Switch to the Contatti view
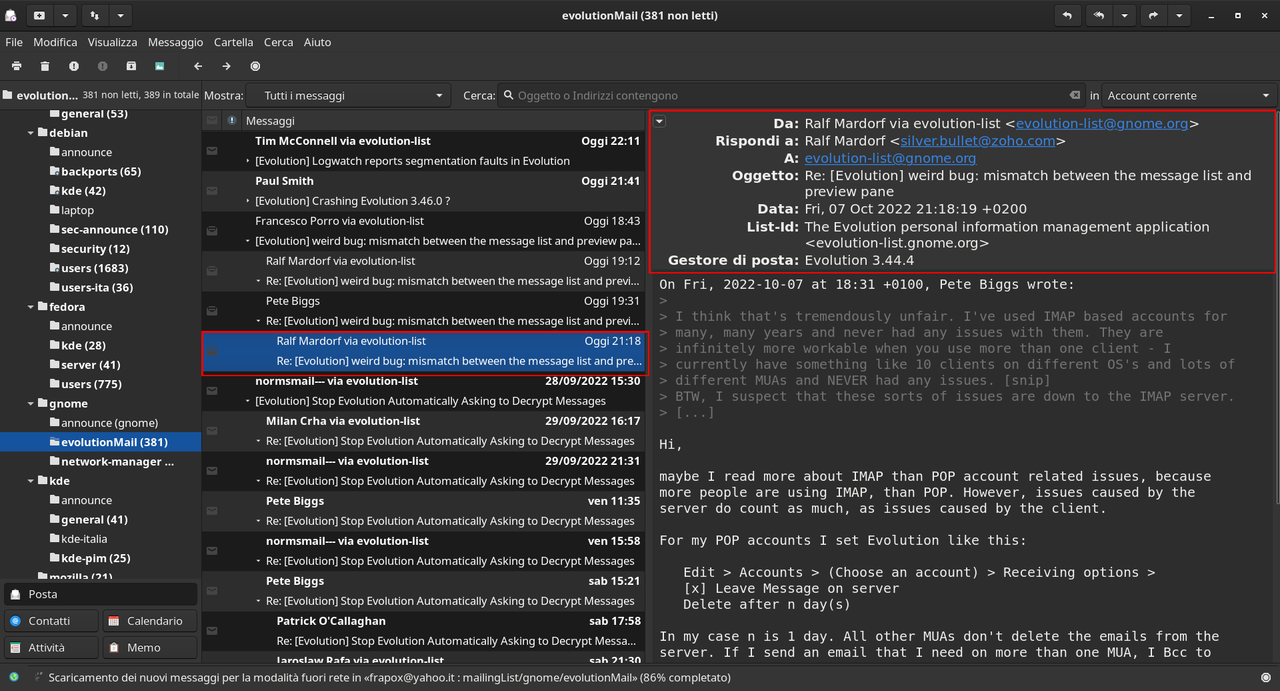 point(50,621)
